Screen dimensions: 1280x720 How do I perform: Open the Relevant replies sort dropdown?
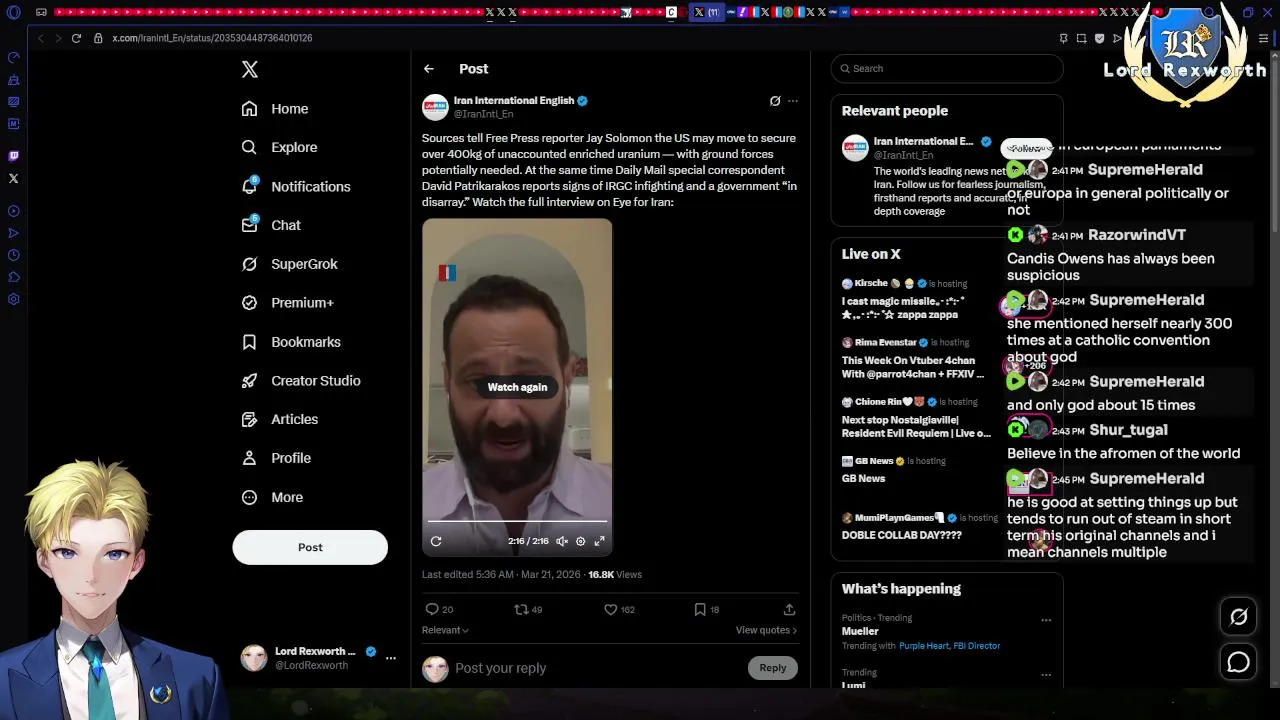[x=445, y=630]
